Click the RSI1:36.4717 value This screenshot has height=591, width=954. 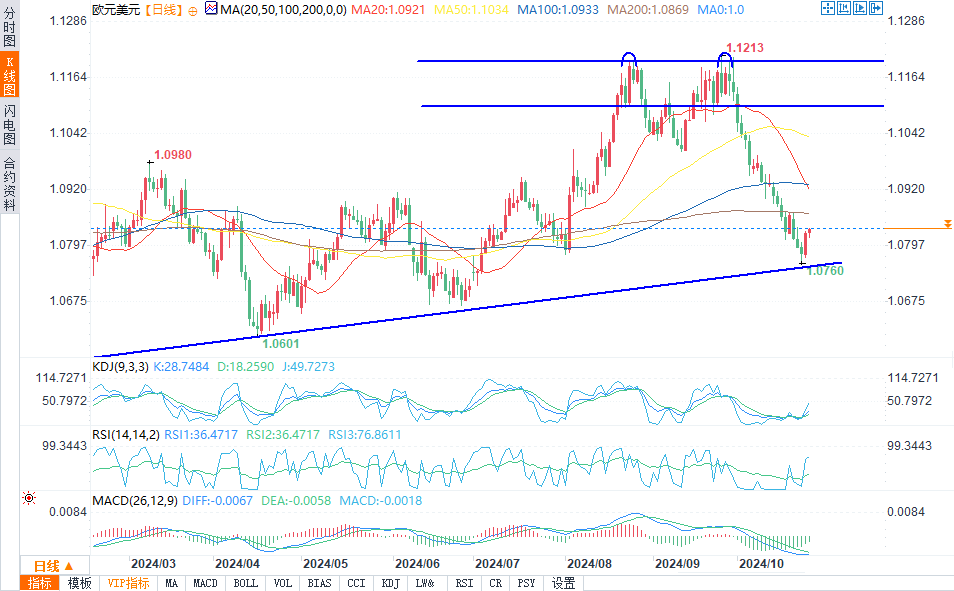[x=201, y=435]
